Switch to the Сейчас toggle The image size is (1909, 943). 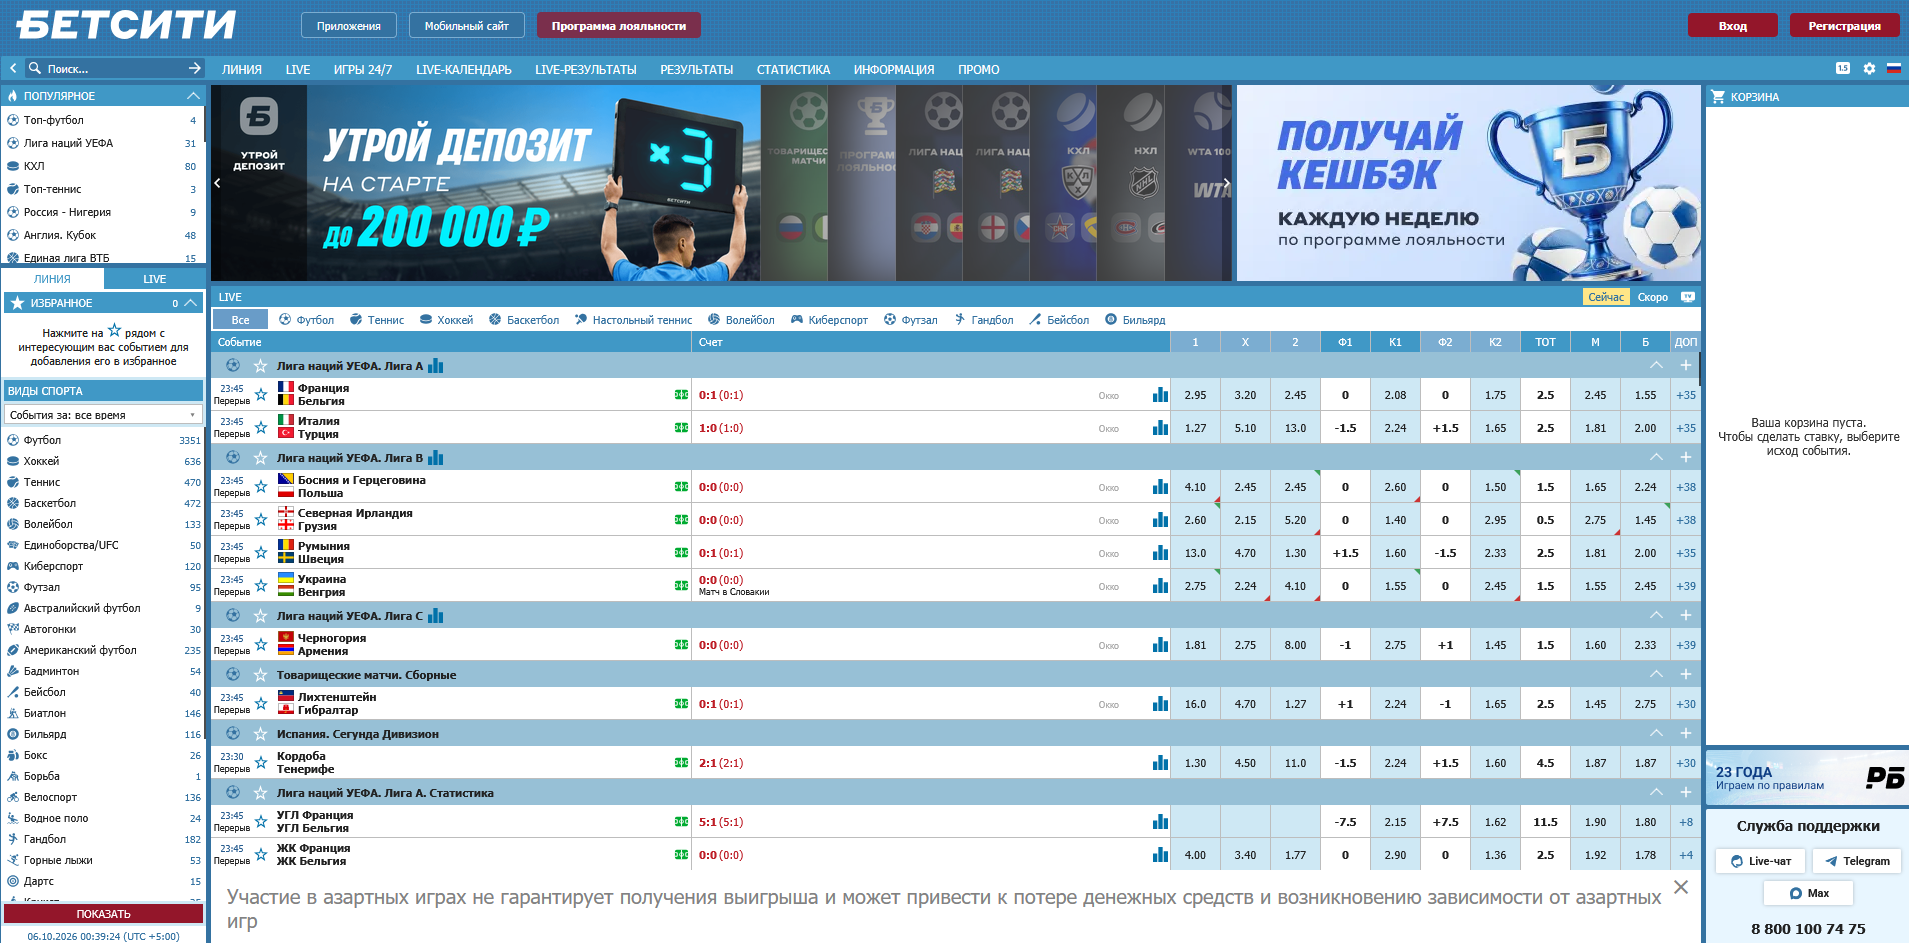1606,297
